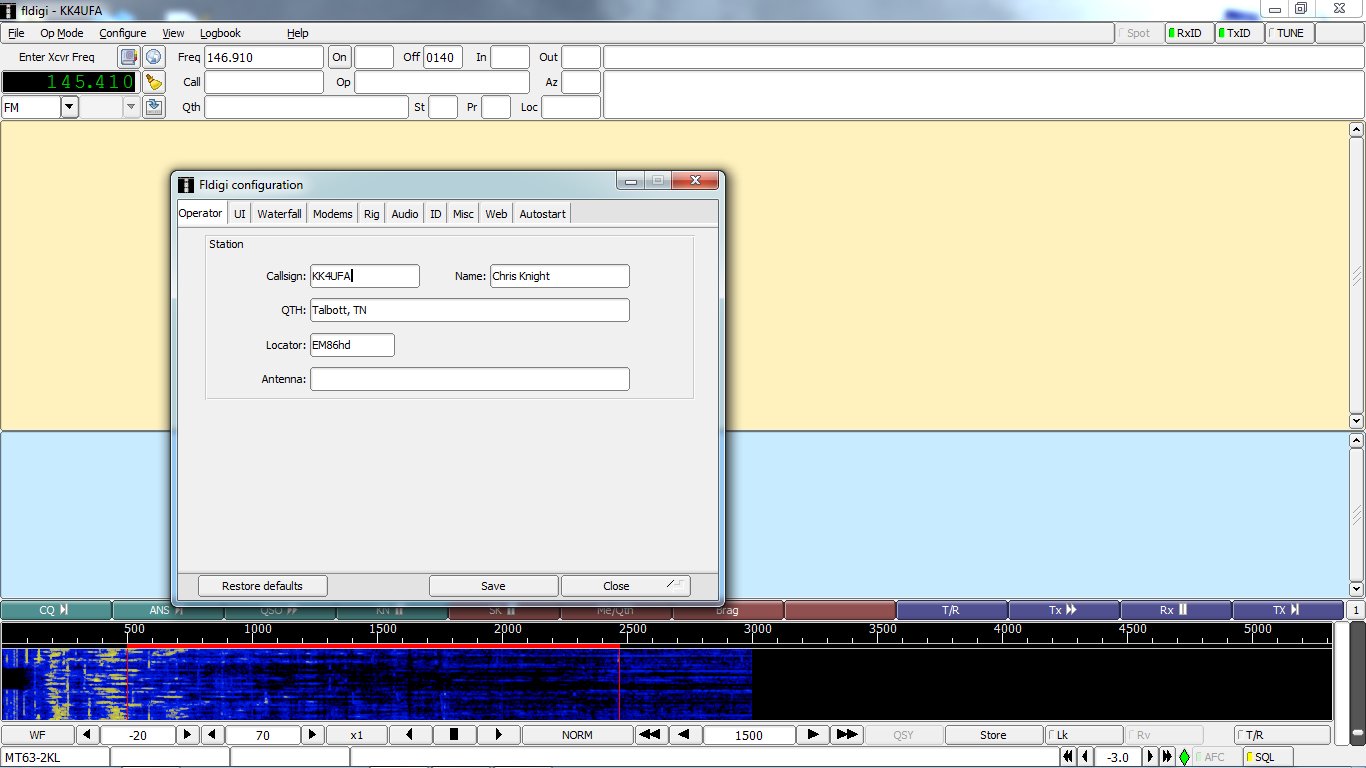Open the File menu
This screenshot has height=768, width=1366.
click(16, 33)
